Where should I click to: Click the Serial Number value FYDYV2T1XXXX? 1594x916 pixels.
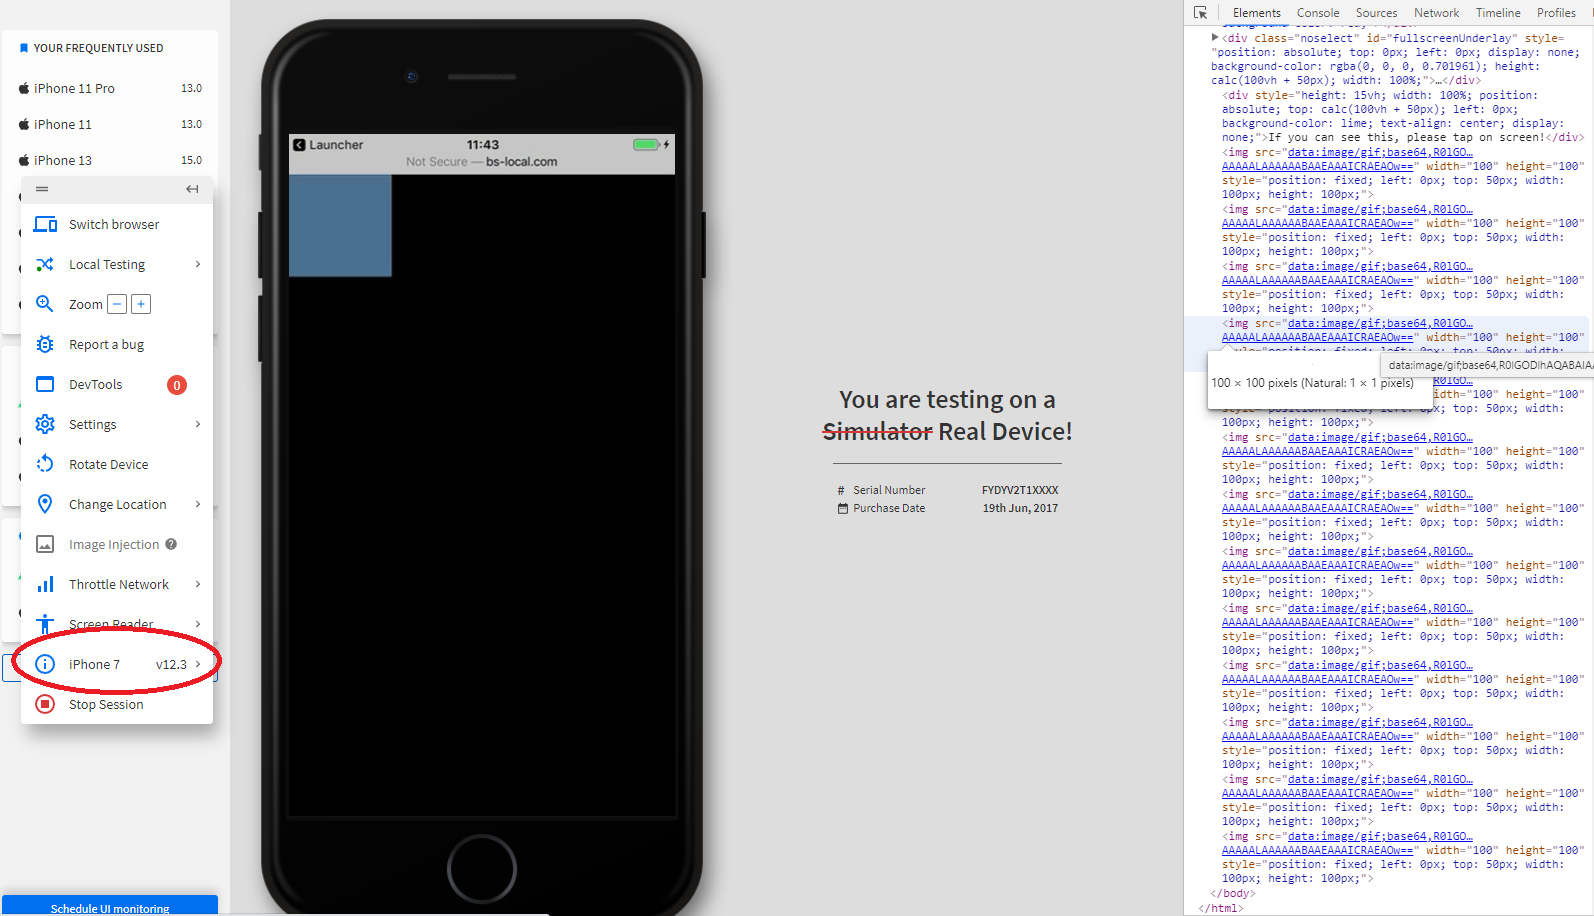1020,490
